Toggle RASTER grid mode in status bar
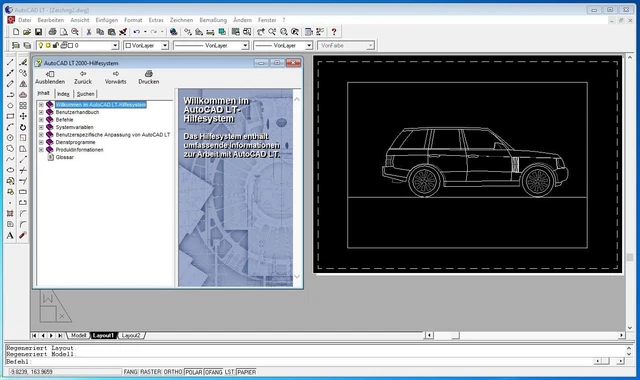The height and width of the screenshot is (380, 640). pos(151,372)
